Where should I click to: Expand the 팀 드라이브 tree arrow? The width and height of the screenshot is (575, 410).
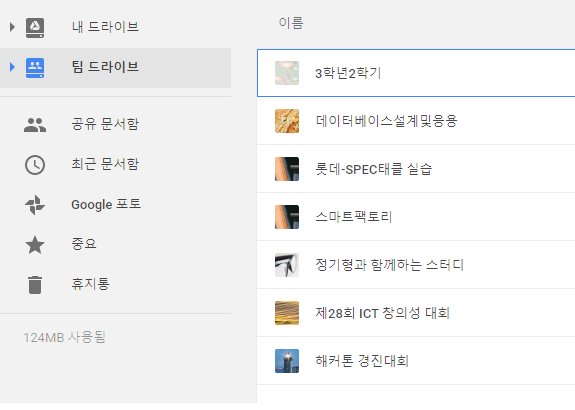pos(12,67)
